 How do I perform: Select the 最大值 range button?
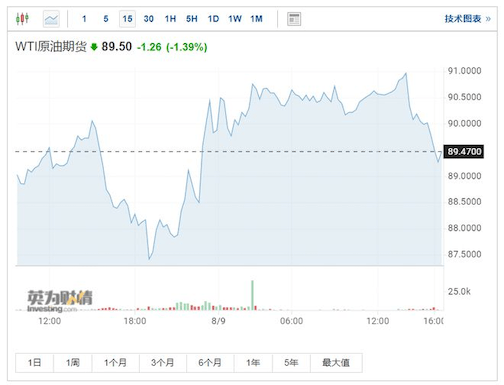tap(336, 363)
